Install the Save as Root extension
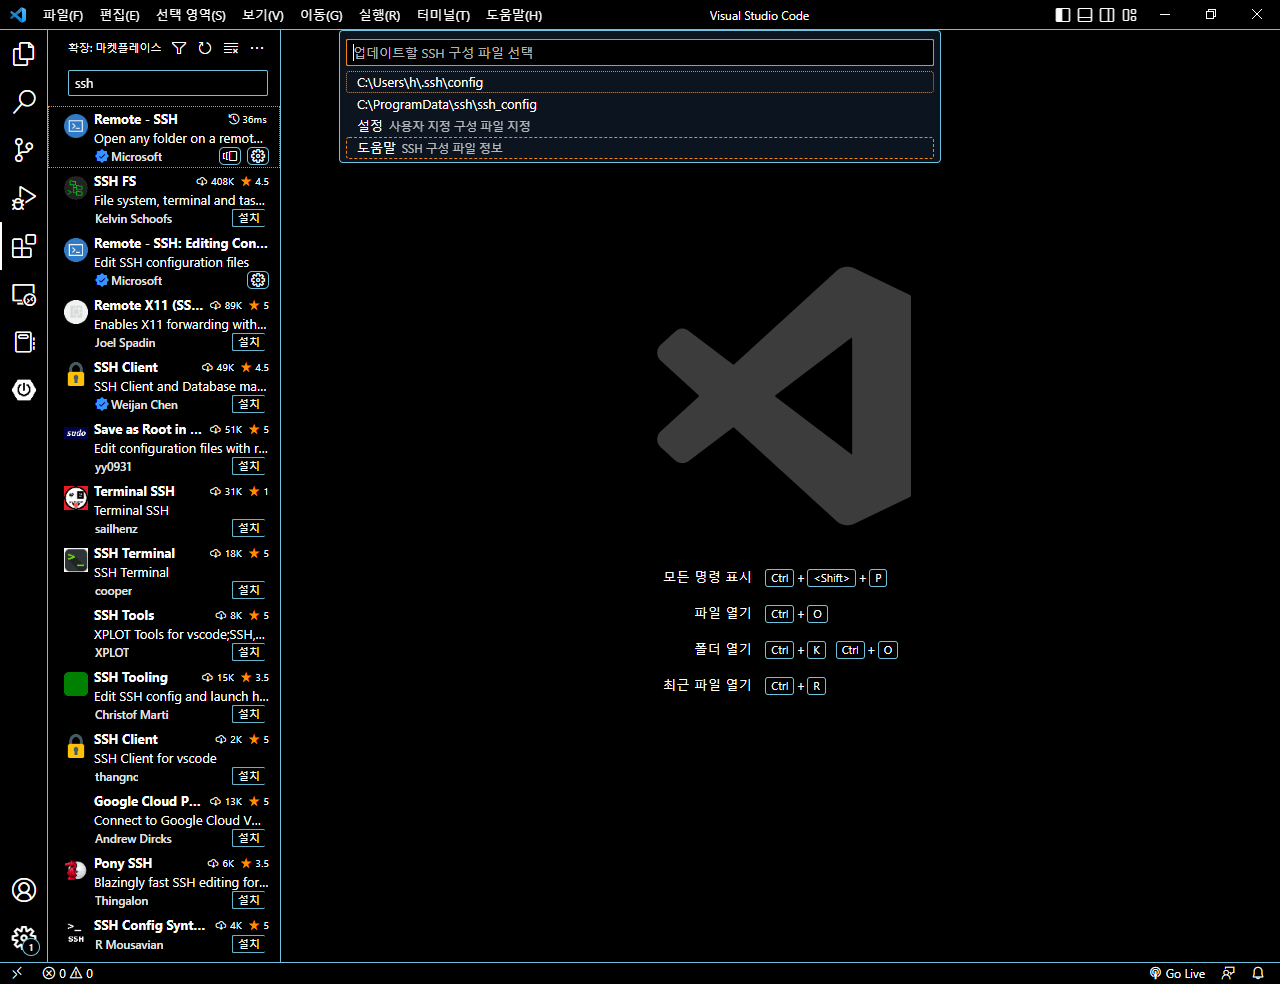This screenshot has width=1280, height=984. 249,466
